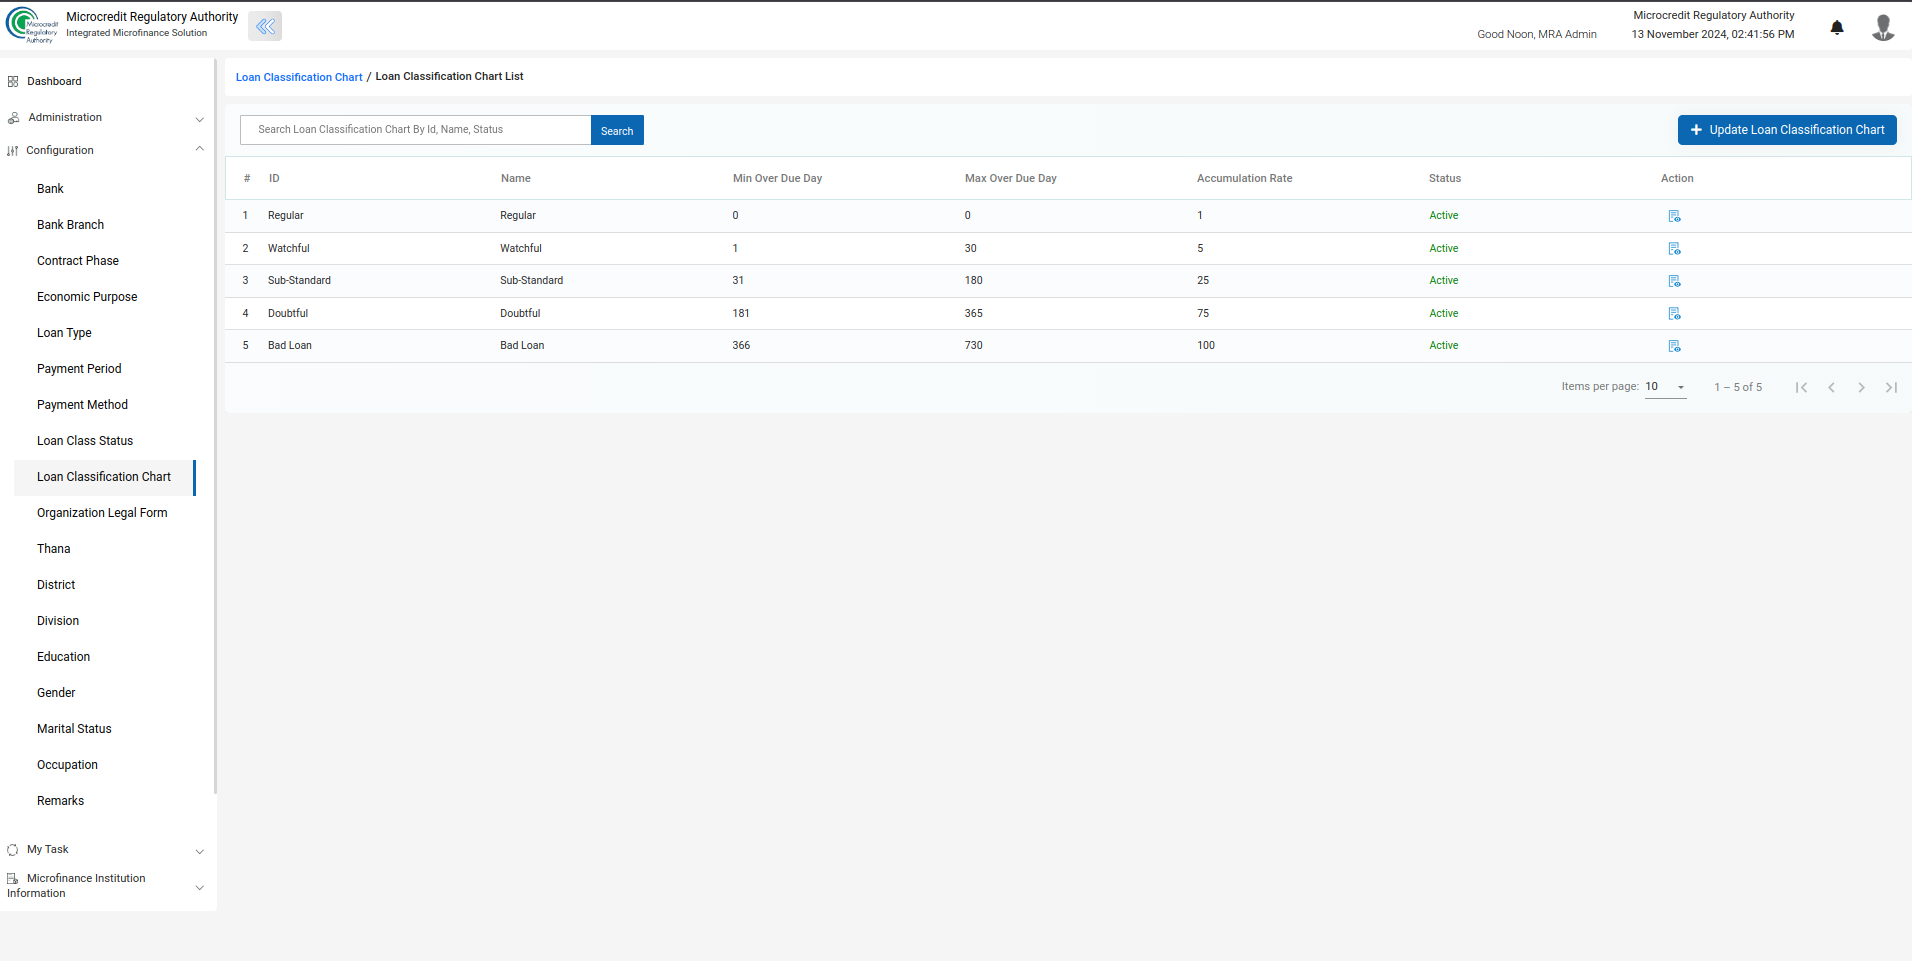The image size is (1912, 961).
Task: Expand Microfinance Institution Information chevron
Action: coord(199,887)
